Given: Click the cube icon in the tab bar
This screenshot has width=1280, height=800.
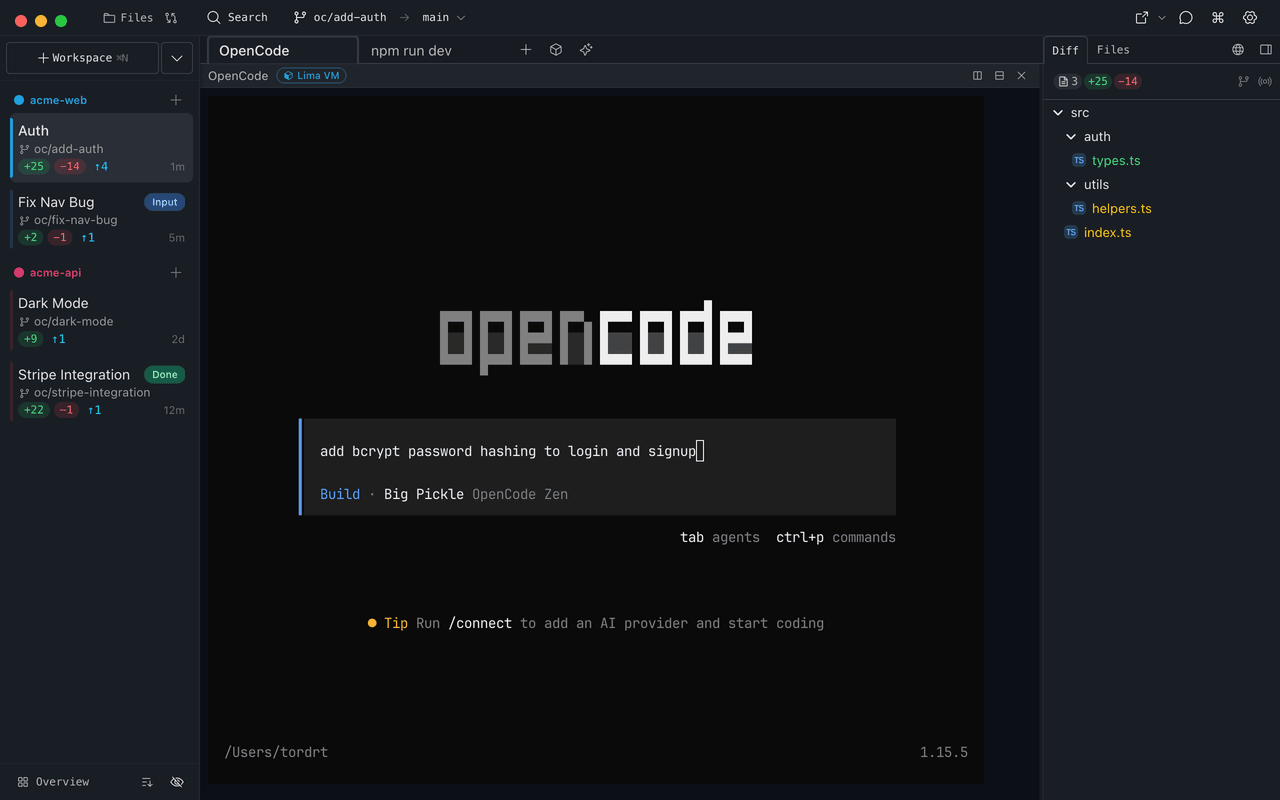Looking at the screenshot, I should [556, 49].
